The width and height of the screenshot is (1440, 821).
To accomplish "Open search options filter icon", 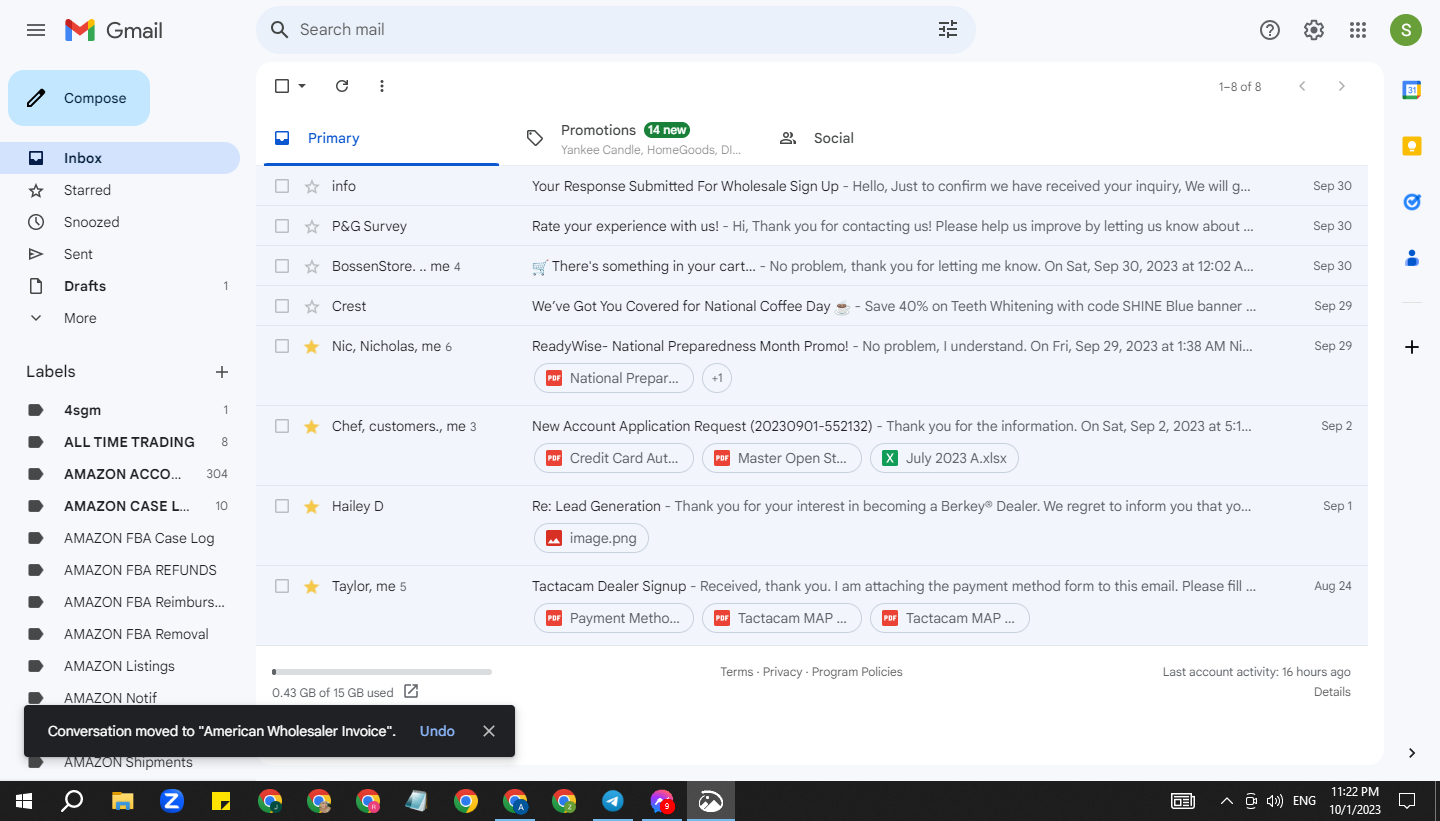I will point(948,30).
